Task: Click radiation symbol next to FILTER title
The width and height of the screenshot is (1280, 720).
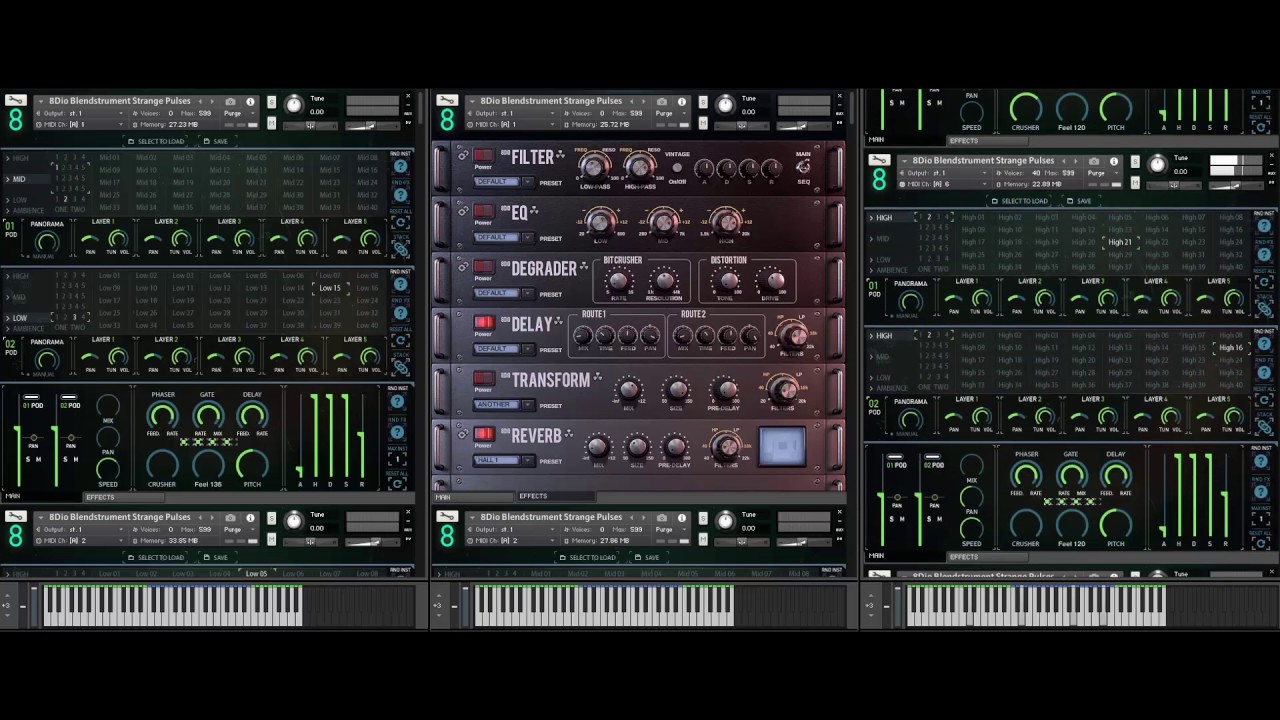Action: (560, 156)
